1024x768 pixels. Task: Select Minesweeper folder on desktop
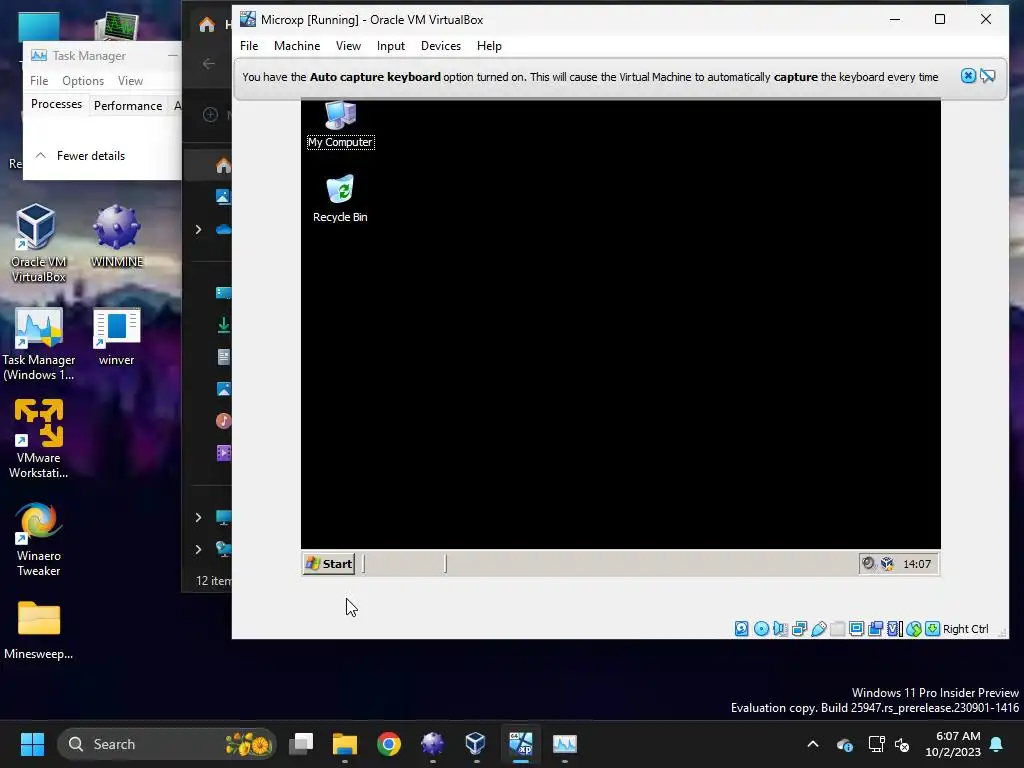point(39,630)
